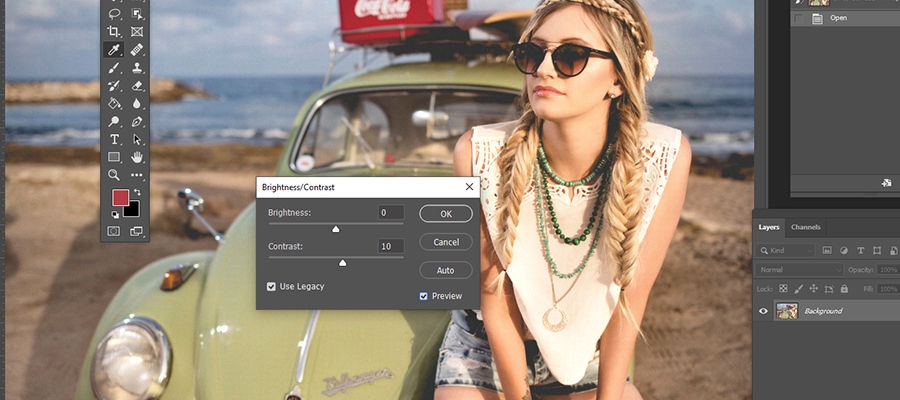Click the Brightness slider handle

(336, 230)
